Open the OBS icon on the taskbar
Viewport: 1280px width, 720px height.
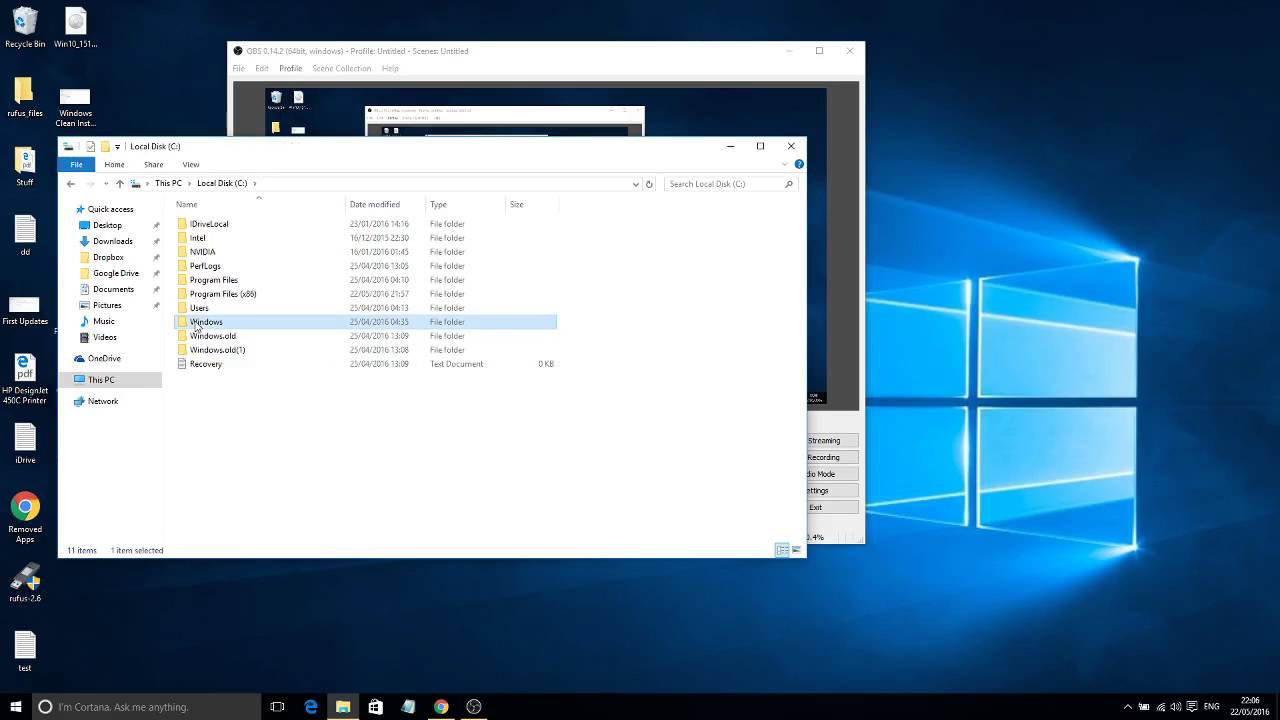click(474, 707)
